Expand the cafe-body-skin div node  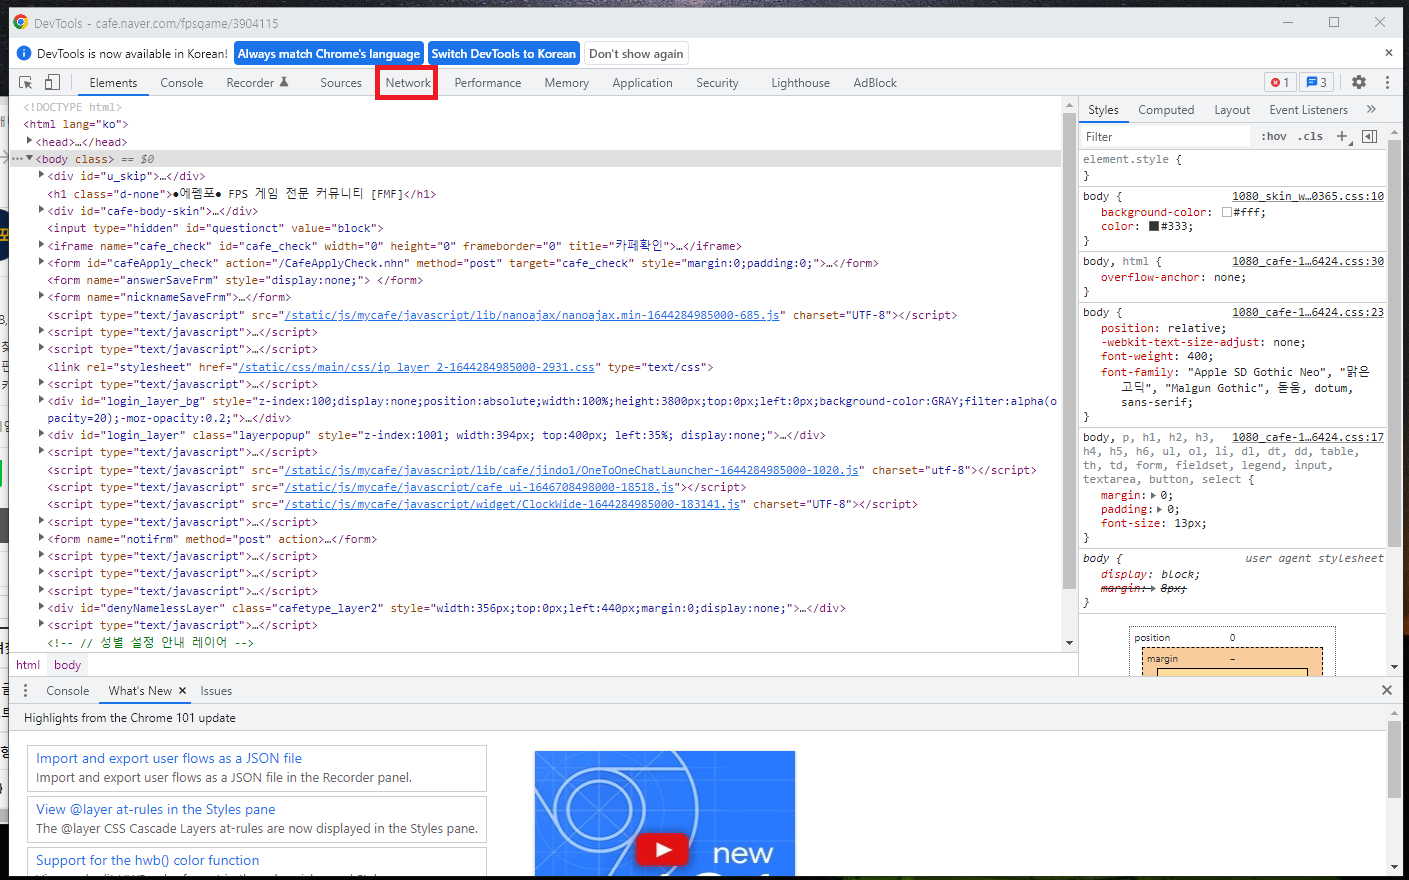coord(41,210)
